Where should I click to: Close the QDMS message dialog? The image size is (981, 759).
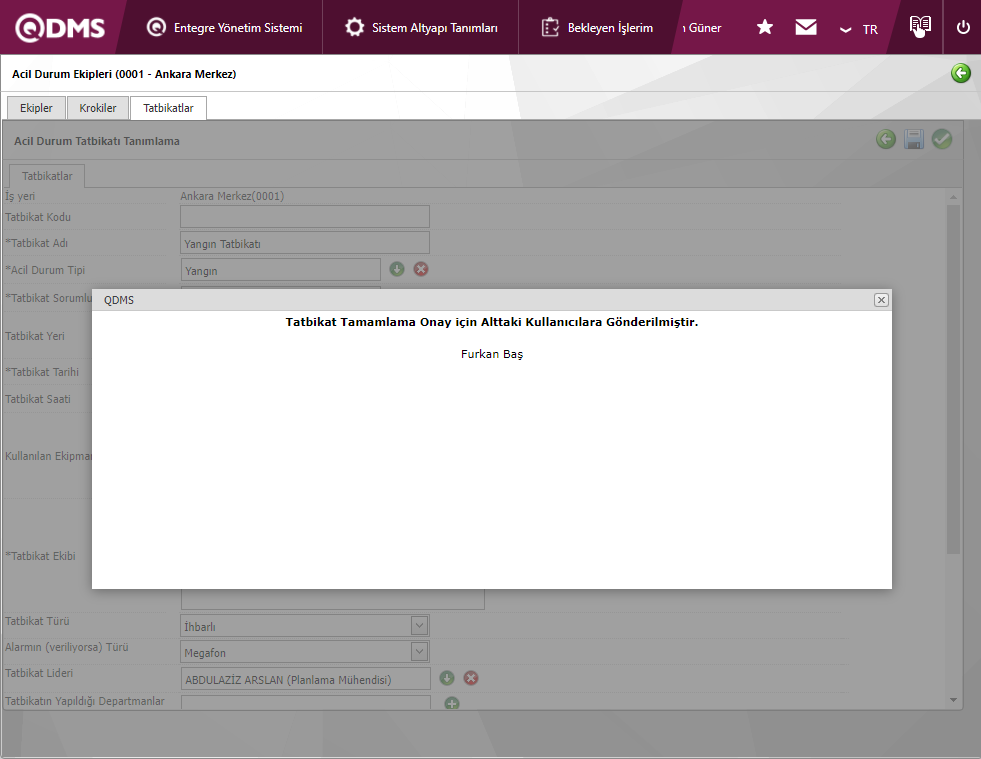pyautogui.click(x=880, y=300)
